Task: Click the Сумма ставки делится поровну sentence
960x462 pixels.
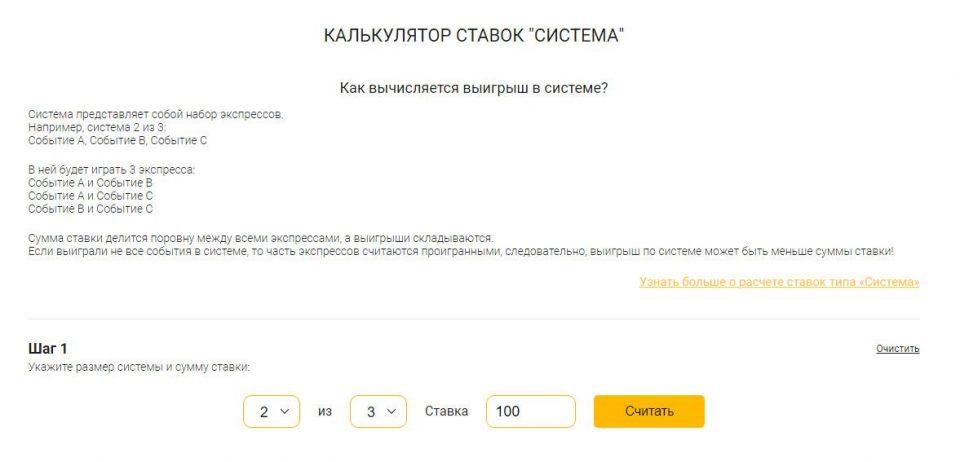Action: click(260, 238)
